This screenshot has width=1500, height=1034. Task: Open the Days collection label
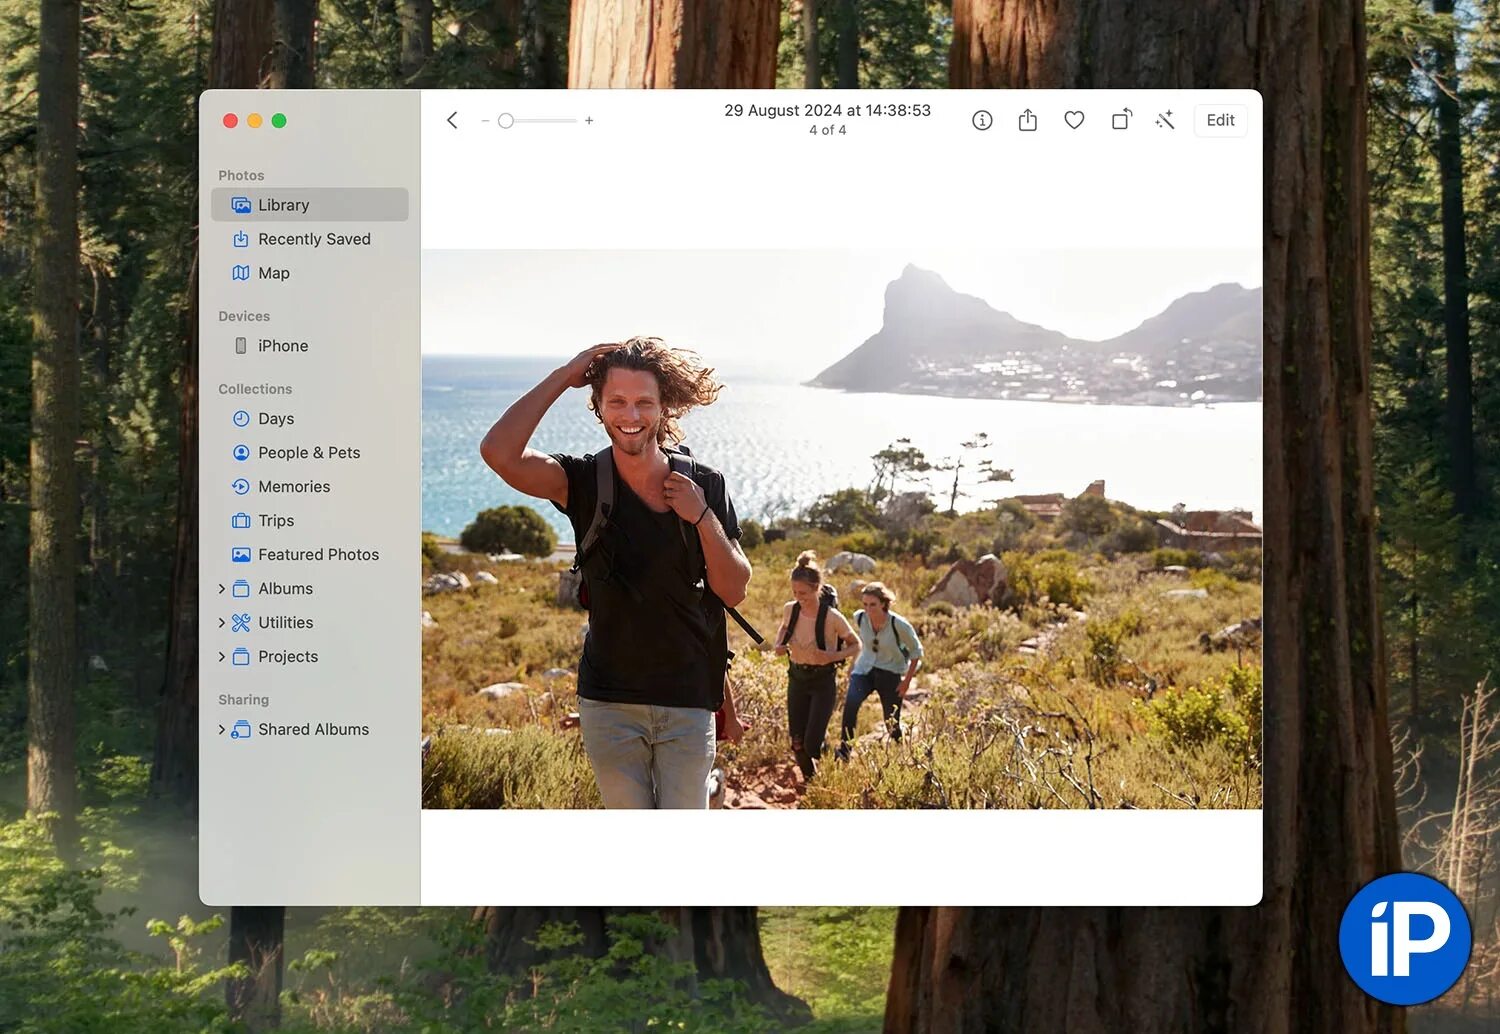(276, 419)
